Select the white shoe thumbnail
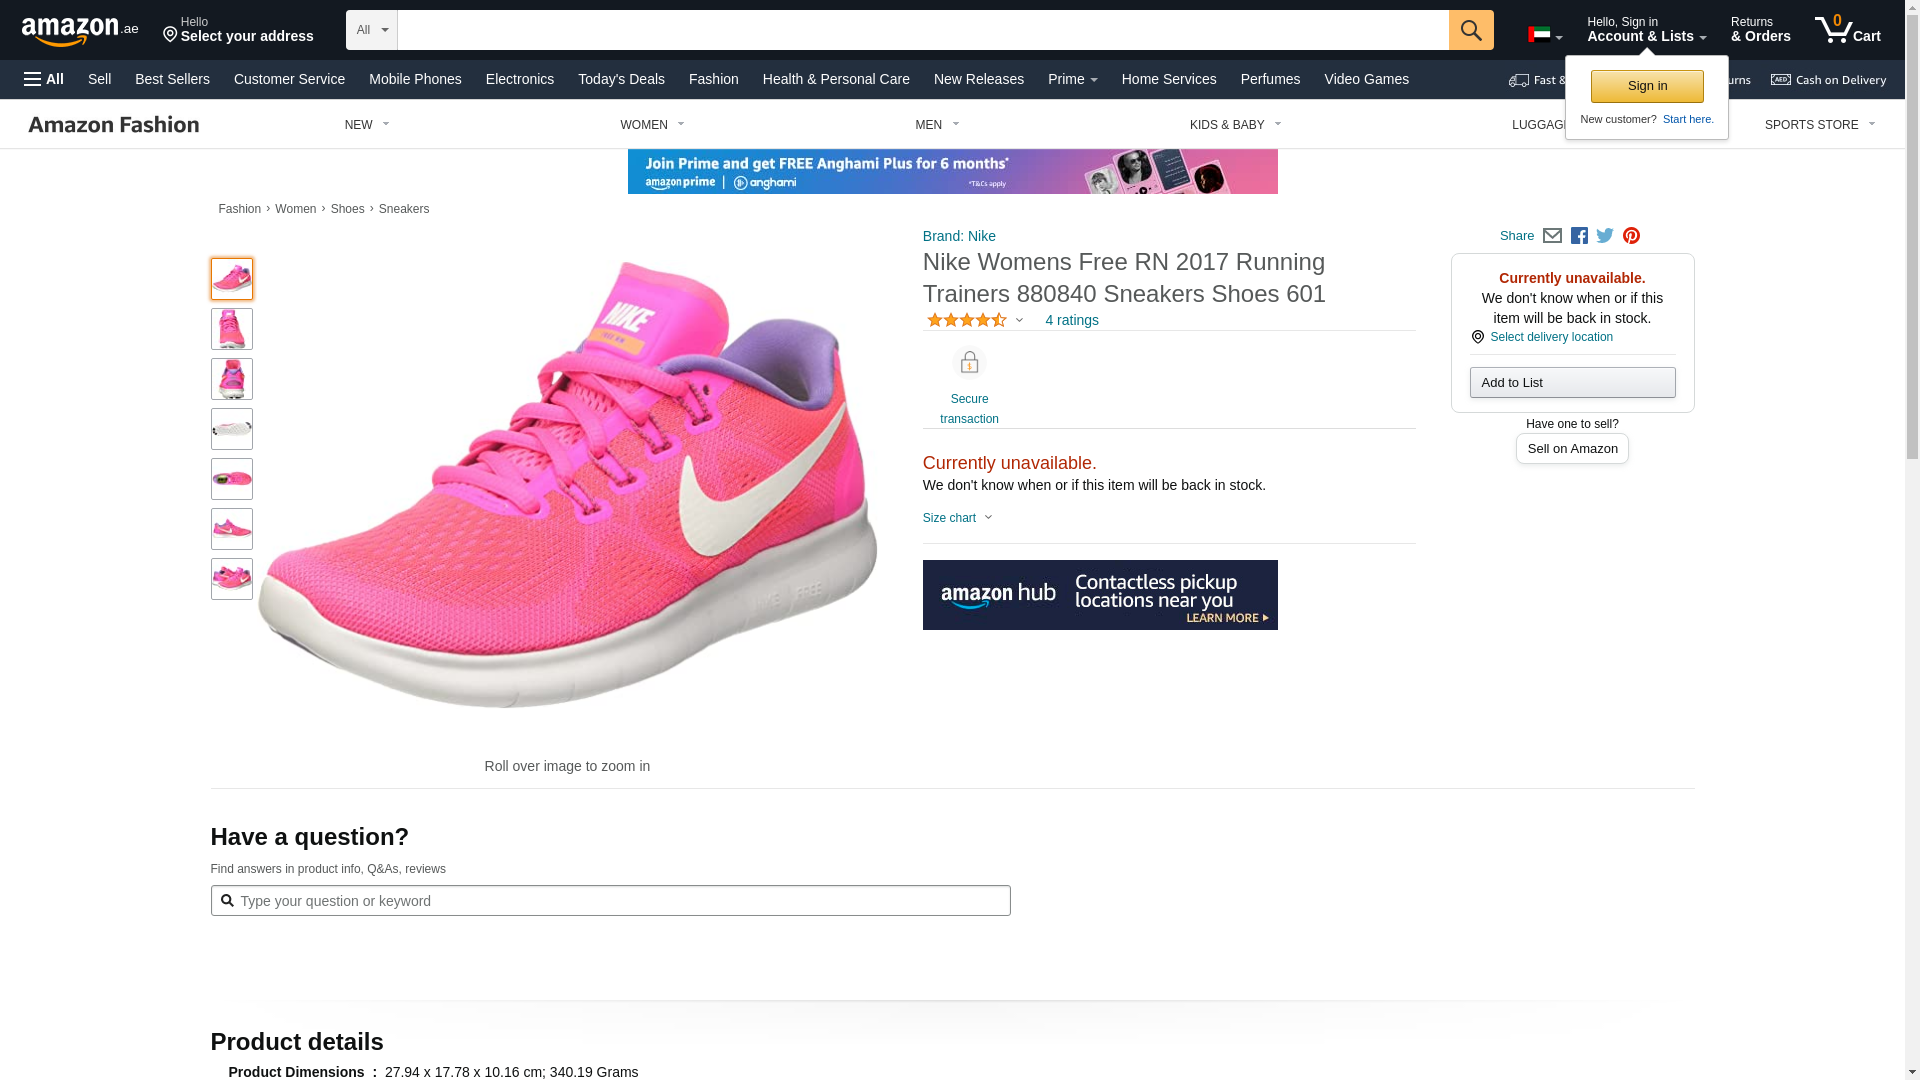 pyautogui.click(x=232, y=429)
